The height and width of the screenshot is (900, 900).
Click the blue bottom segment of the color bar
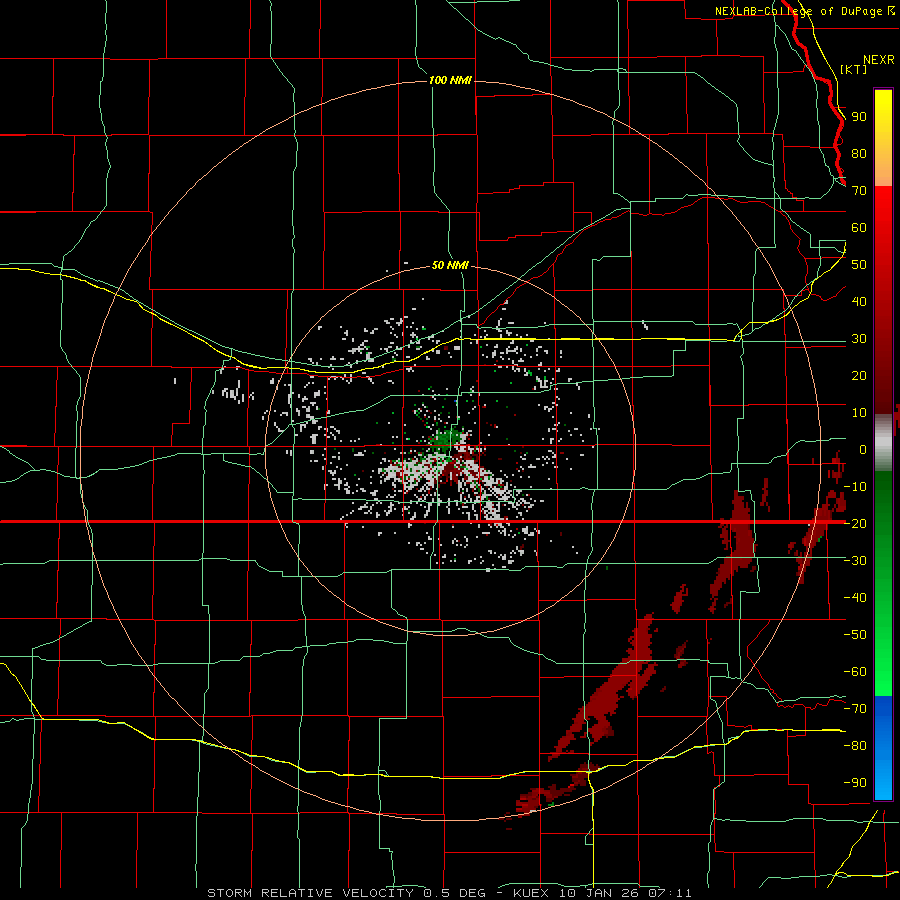tap(883, 747)
